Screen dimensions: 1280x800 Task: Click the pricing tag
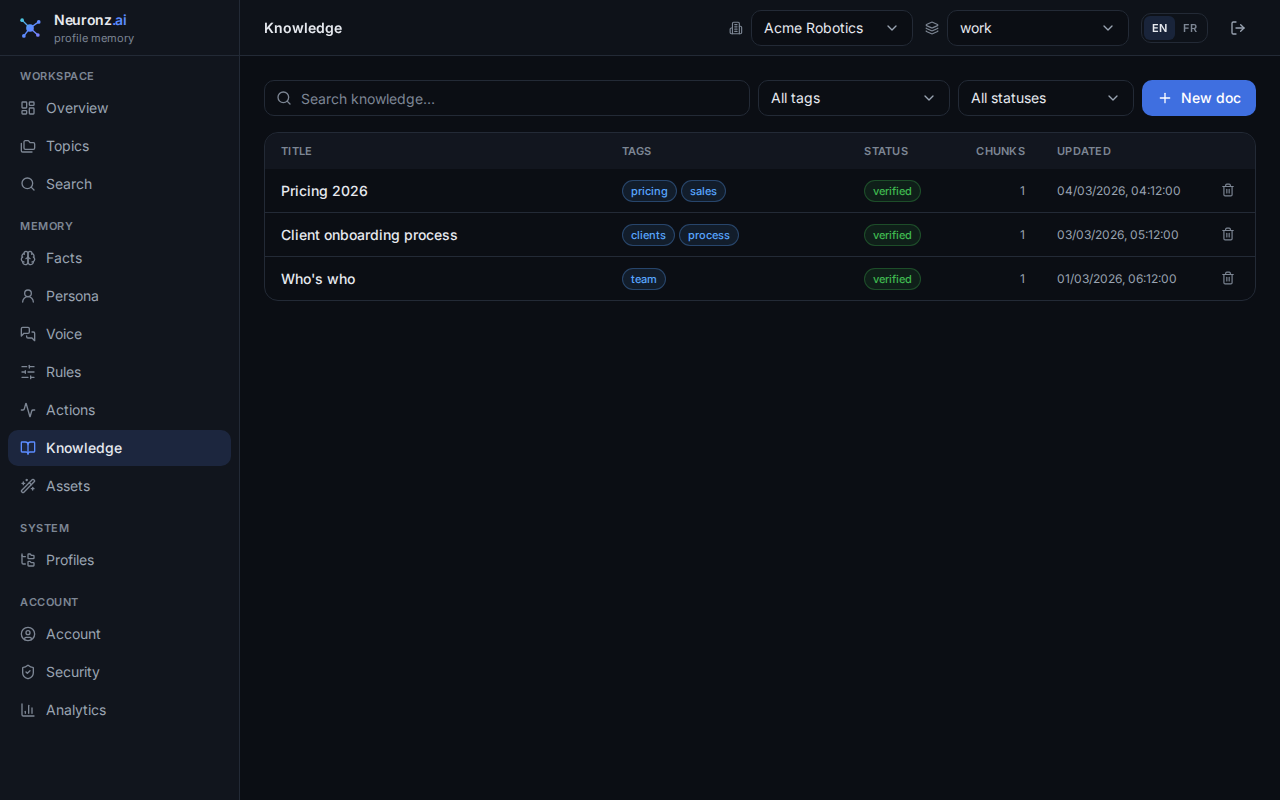[x=649, y=191]
